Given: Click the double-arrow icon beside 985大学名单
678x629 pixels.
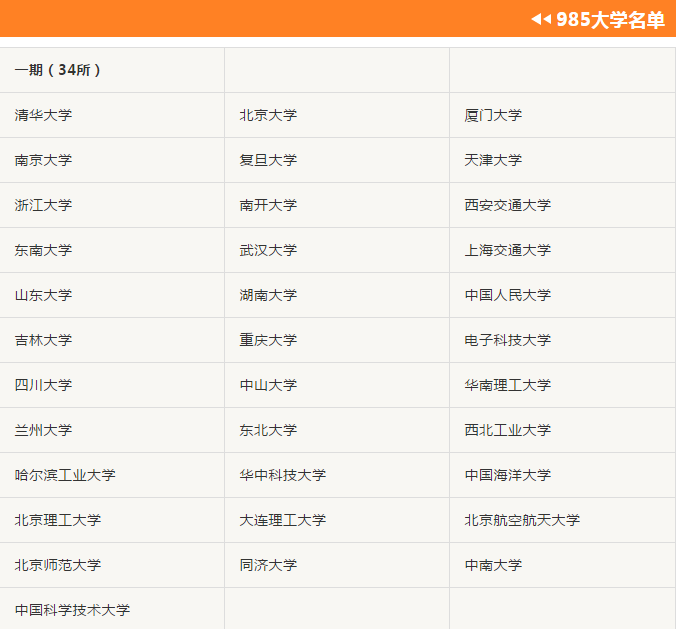Looking at the screenshot, I should coord(541,19).
